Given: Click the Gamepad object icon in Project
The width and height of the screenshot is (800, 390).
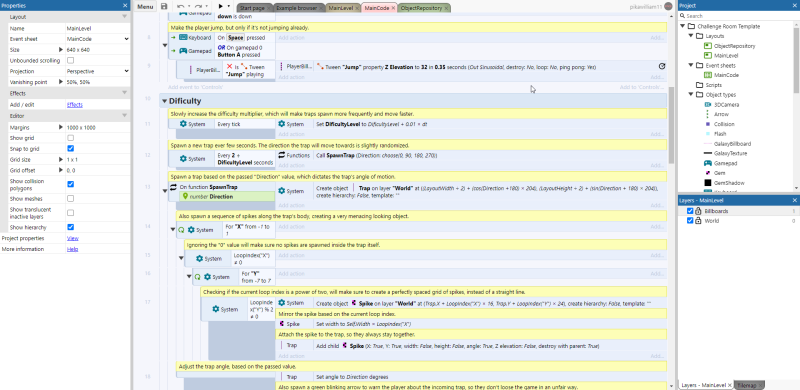Looking at the screenshot, I should (x=708, y=163).
